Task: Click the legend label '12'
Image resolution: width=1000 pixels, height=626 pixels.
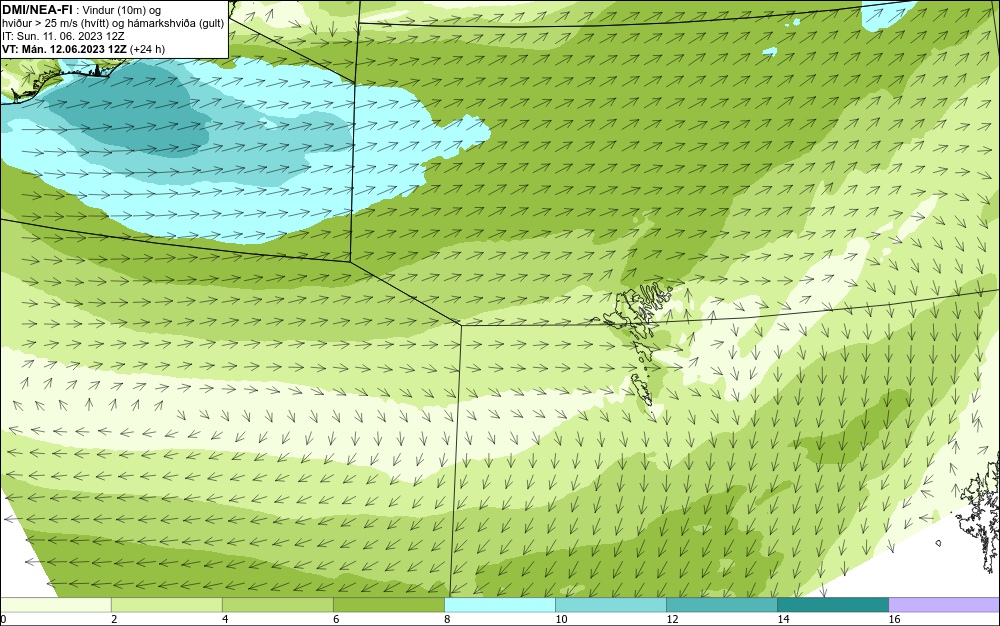Action: (x=672, y=619)
